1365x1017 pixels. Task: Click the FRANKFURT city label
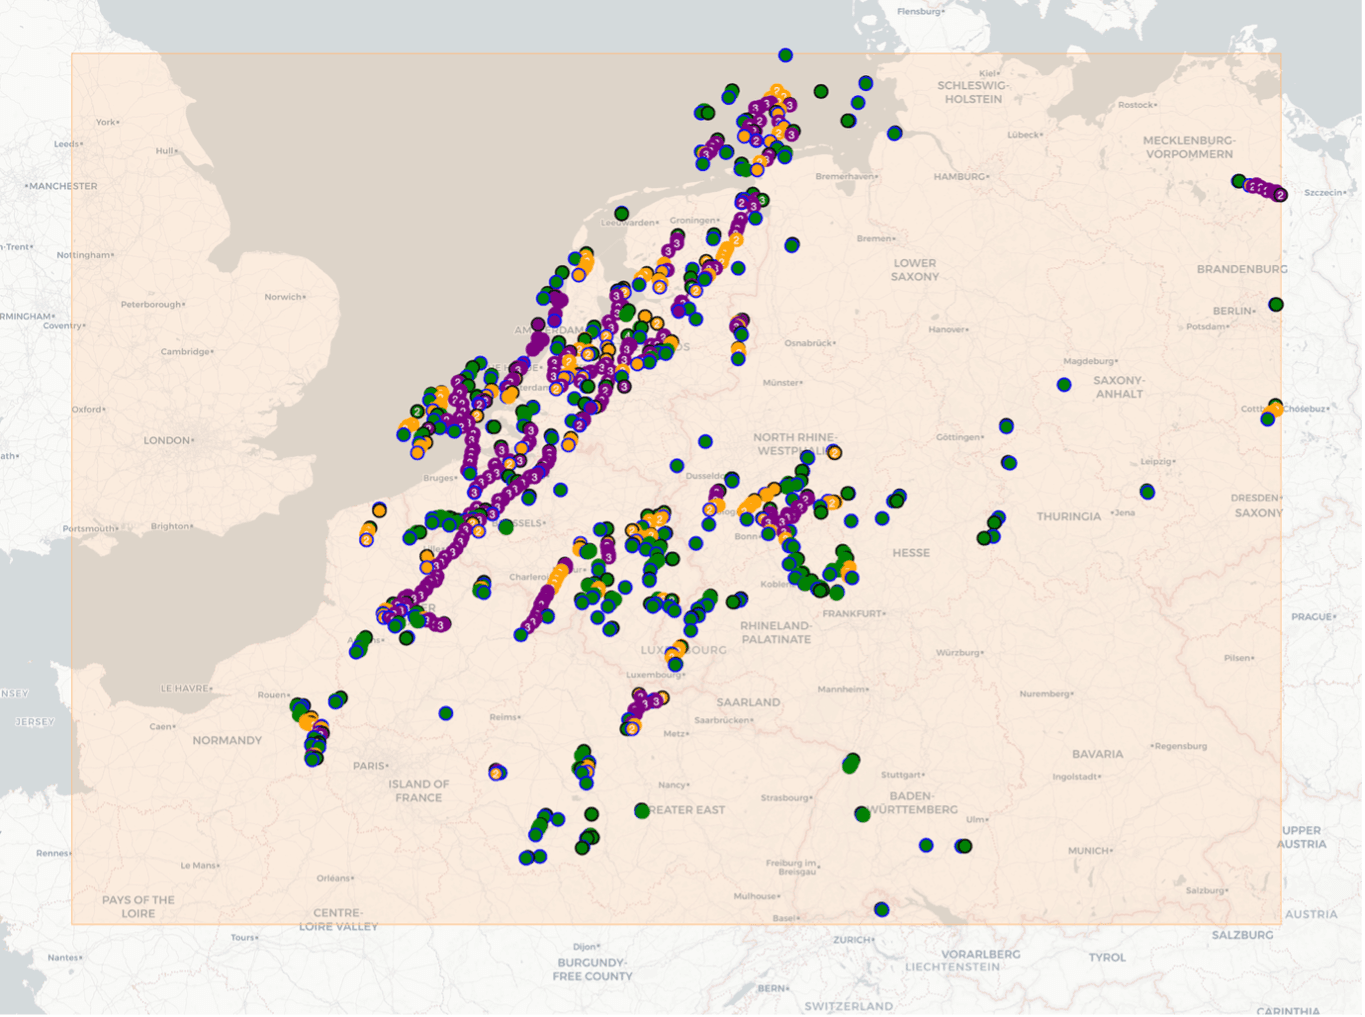tap(853, 614)
